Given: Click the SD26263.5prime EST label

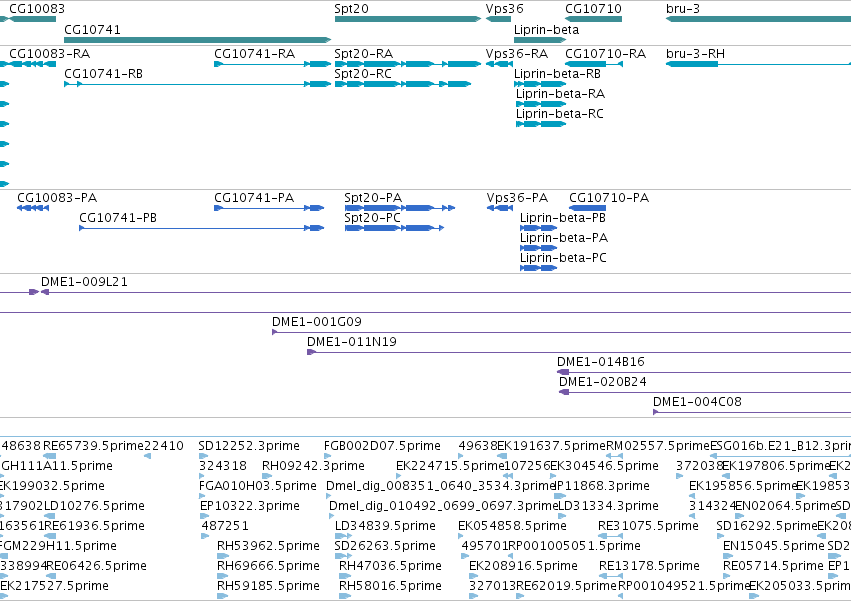Looking at the screenshot, I should pyautogui.click(x=385, y=546).
